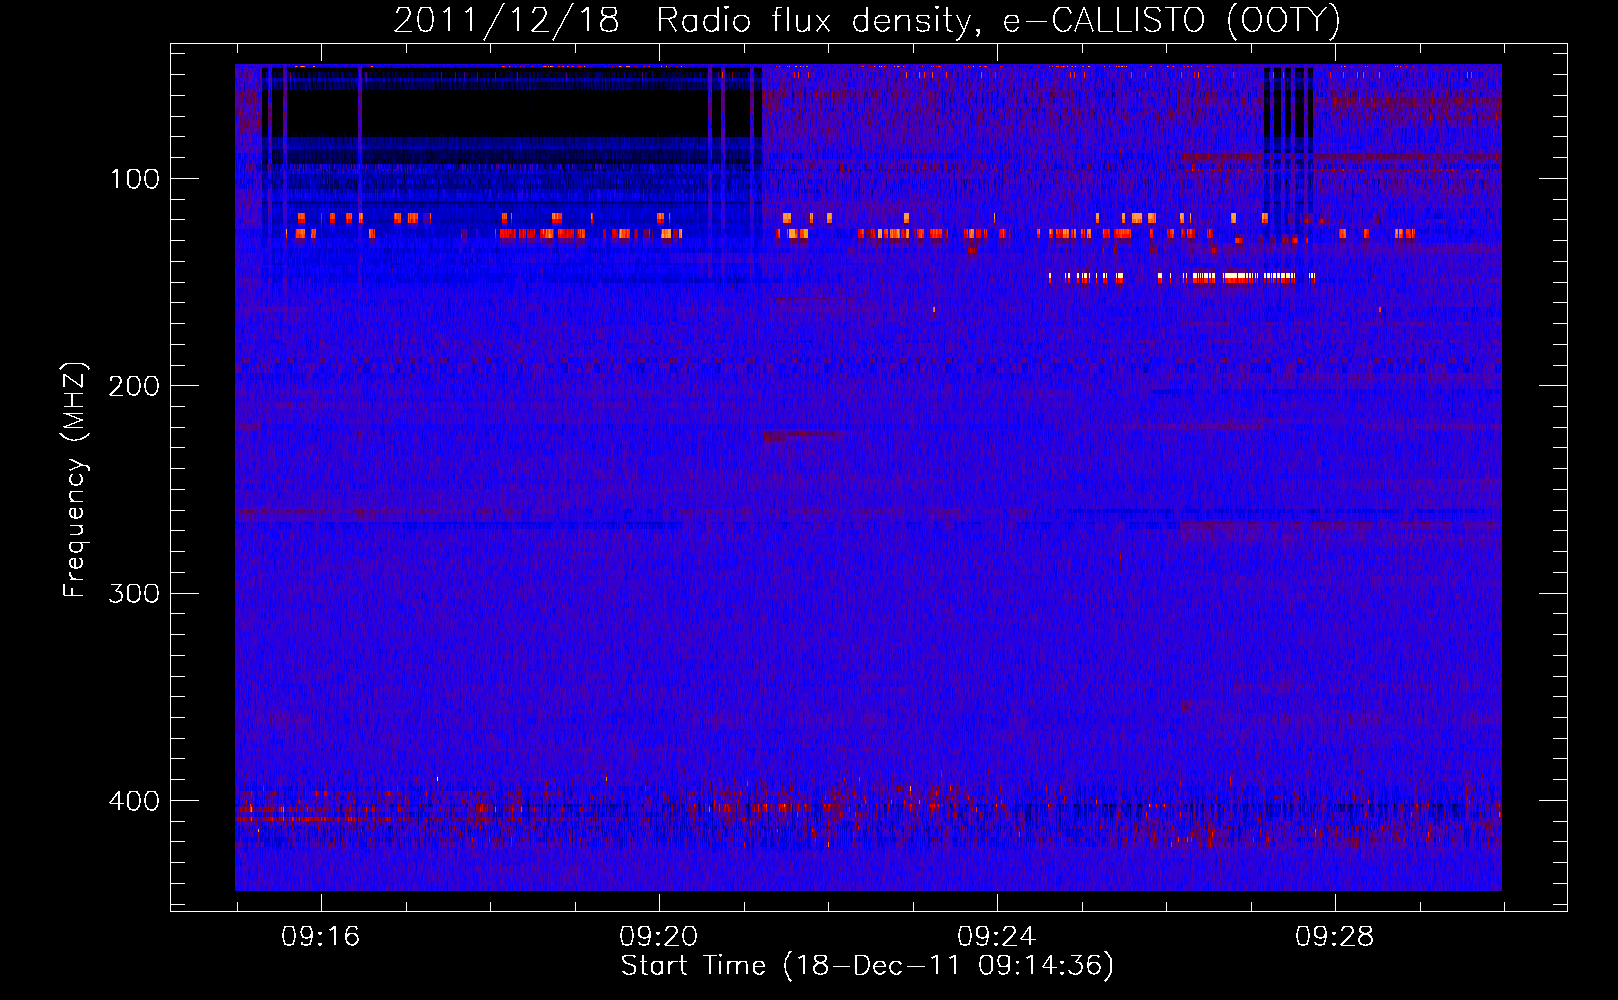Click the '200' frequency tick label
1618x1000 pixels.
pyautogui.click(x=135, y=386)
